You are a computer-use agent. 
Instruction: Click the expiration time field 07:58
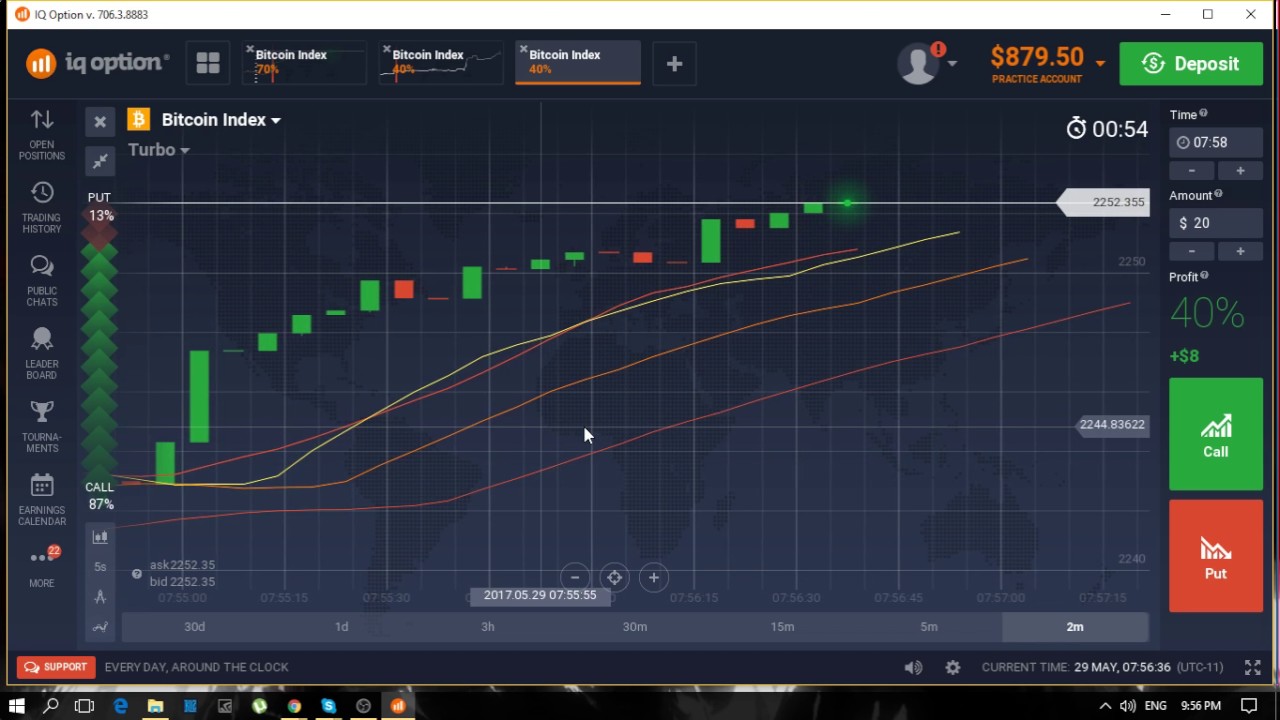pyautogui.click(x=1216, y=142)
